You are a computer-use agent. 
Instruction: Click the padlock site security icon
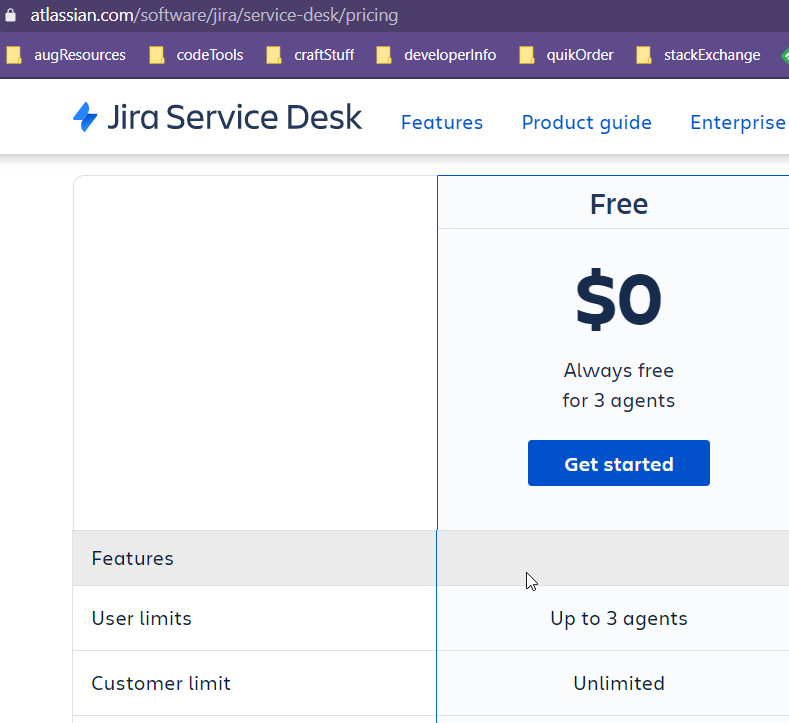coord(10,15)
